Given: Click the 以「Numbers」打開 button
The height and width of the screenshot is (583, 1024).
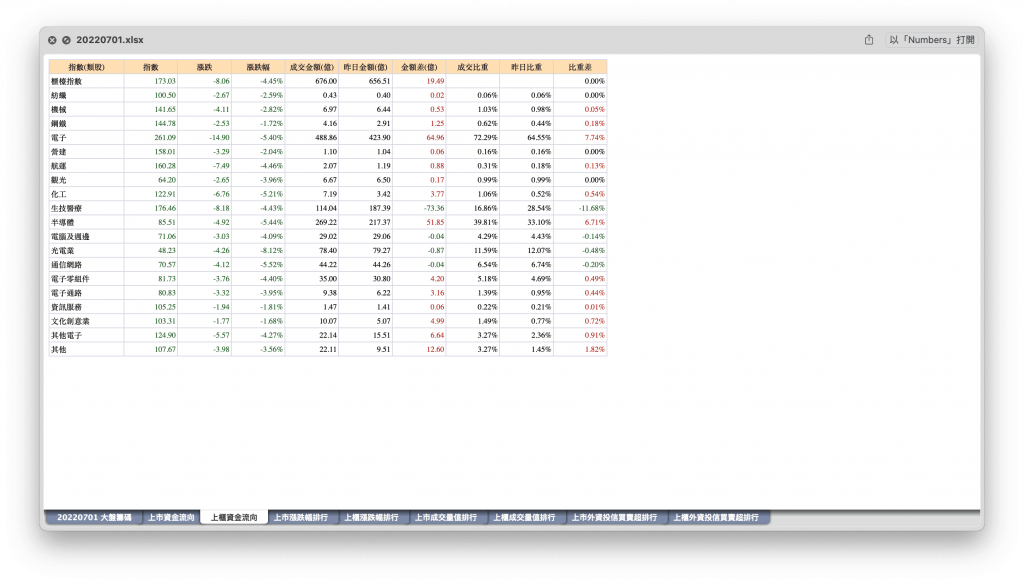Looking at the screenshot, I should (x=932, y=40).
